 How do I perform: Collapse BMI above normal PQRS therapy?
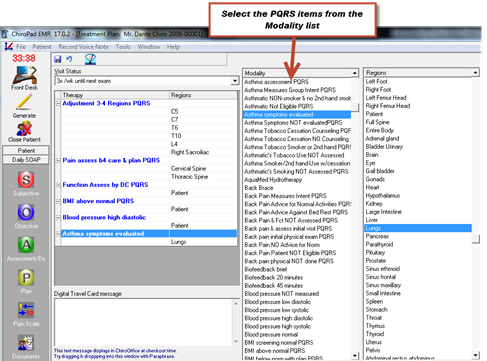click(x=58, y=201)
